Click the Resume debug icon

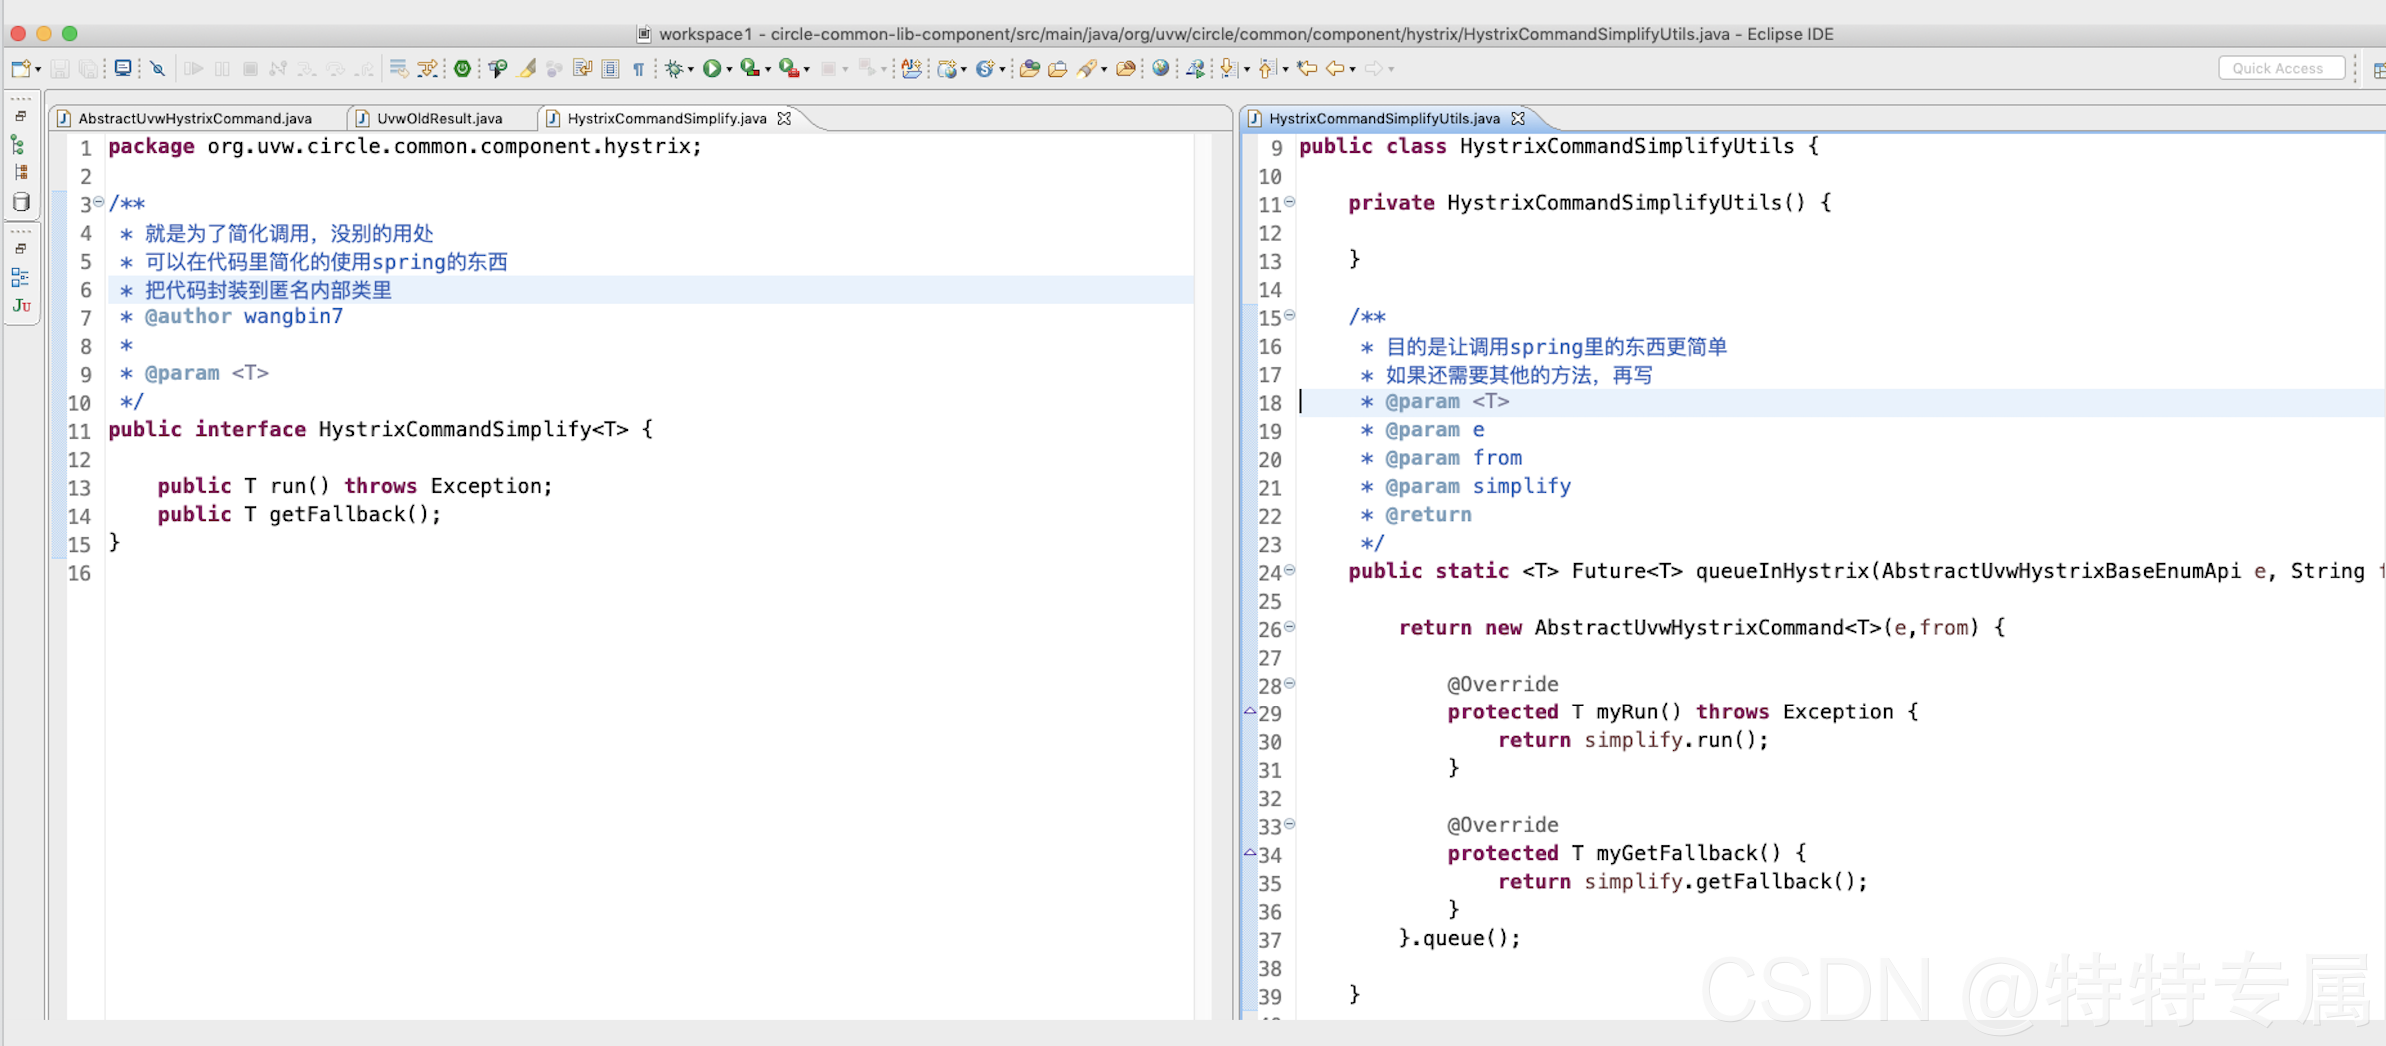194,69
